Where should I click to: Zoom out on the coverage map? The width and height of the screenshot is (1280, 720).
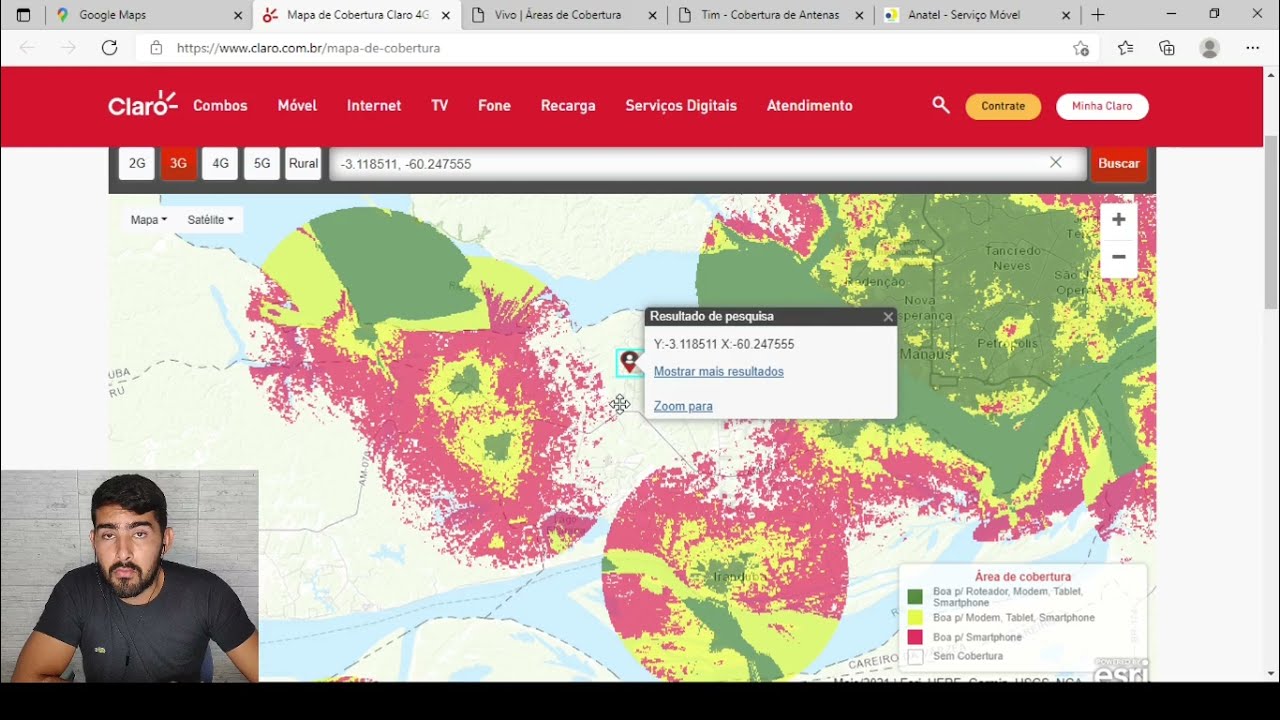point(1118,258)
